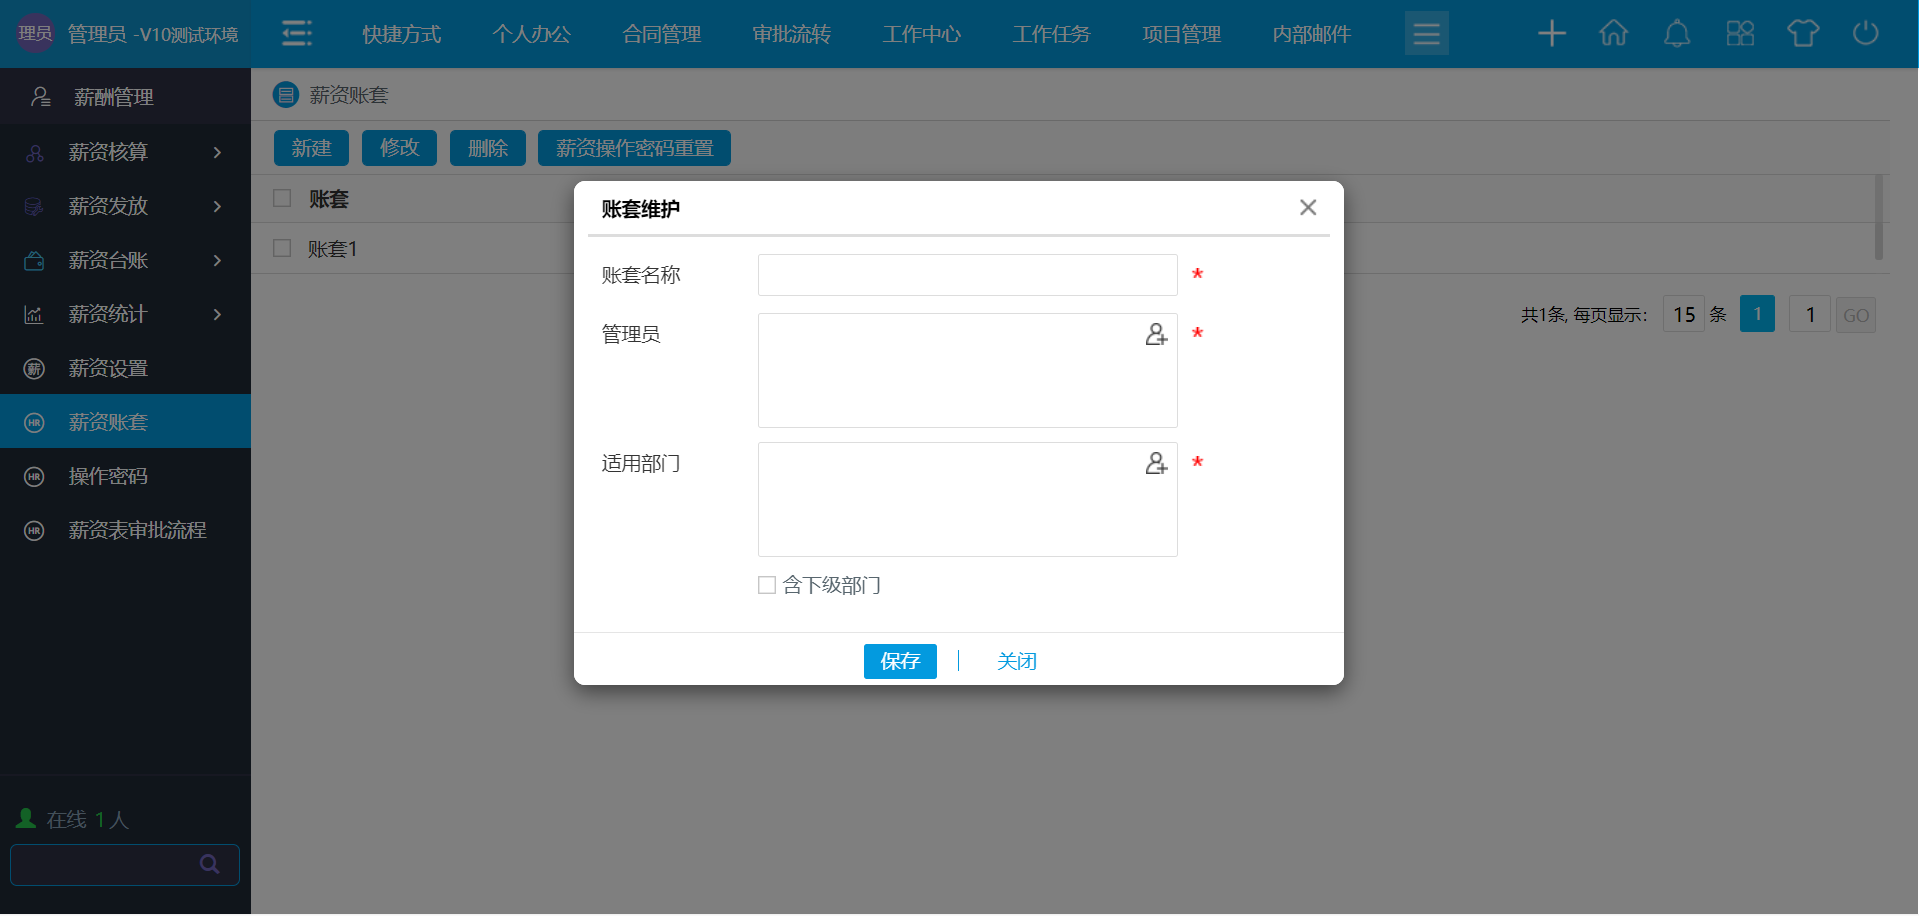The image size is (1919, 916).
Task: Click the add-user icon in 管理员 field
Action: [x=1156, y=335]
